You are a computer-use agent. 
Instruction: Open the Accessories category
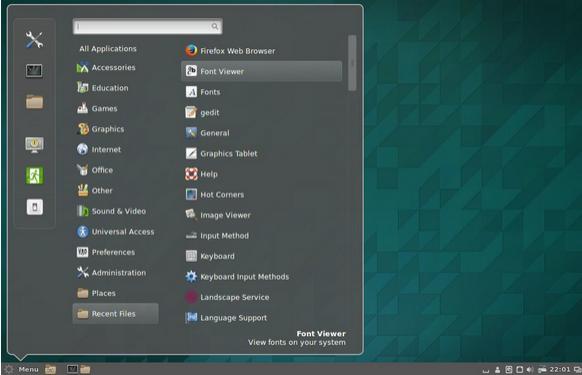(116, 68)
